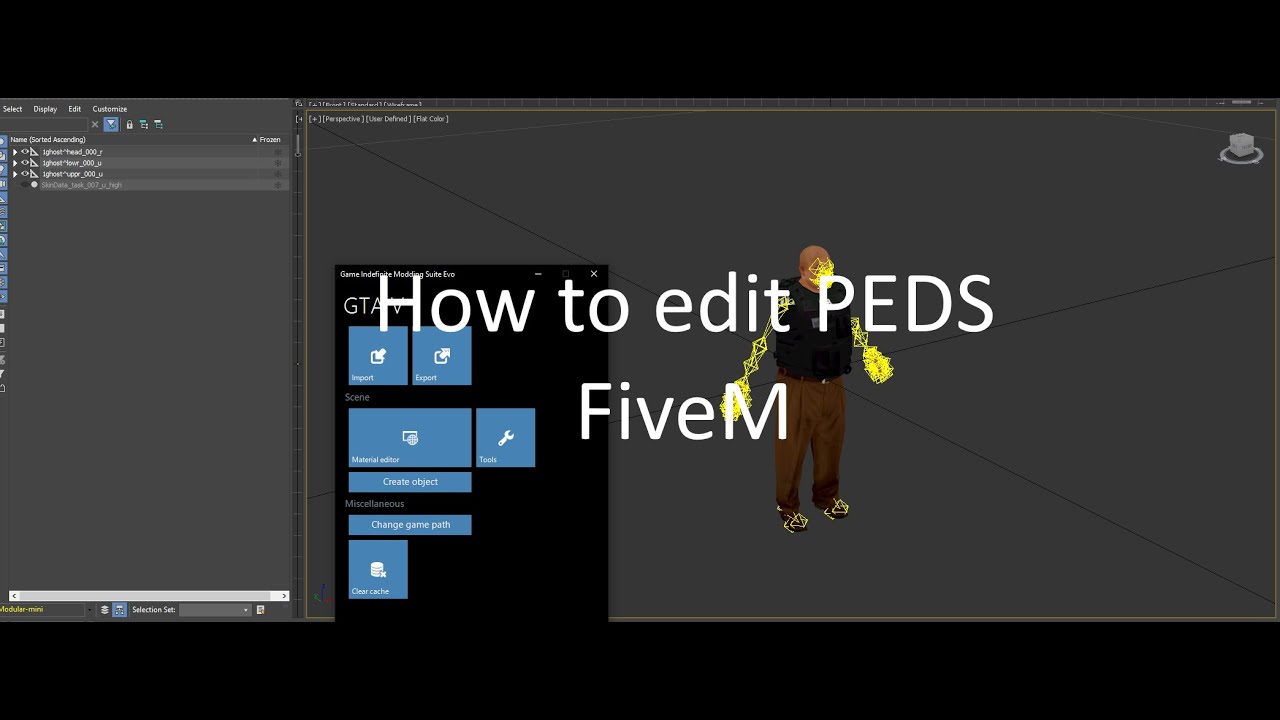Open the Selection Set dropdown
1280x720 pixels.
pos(215,610)
